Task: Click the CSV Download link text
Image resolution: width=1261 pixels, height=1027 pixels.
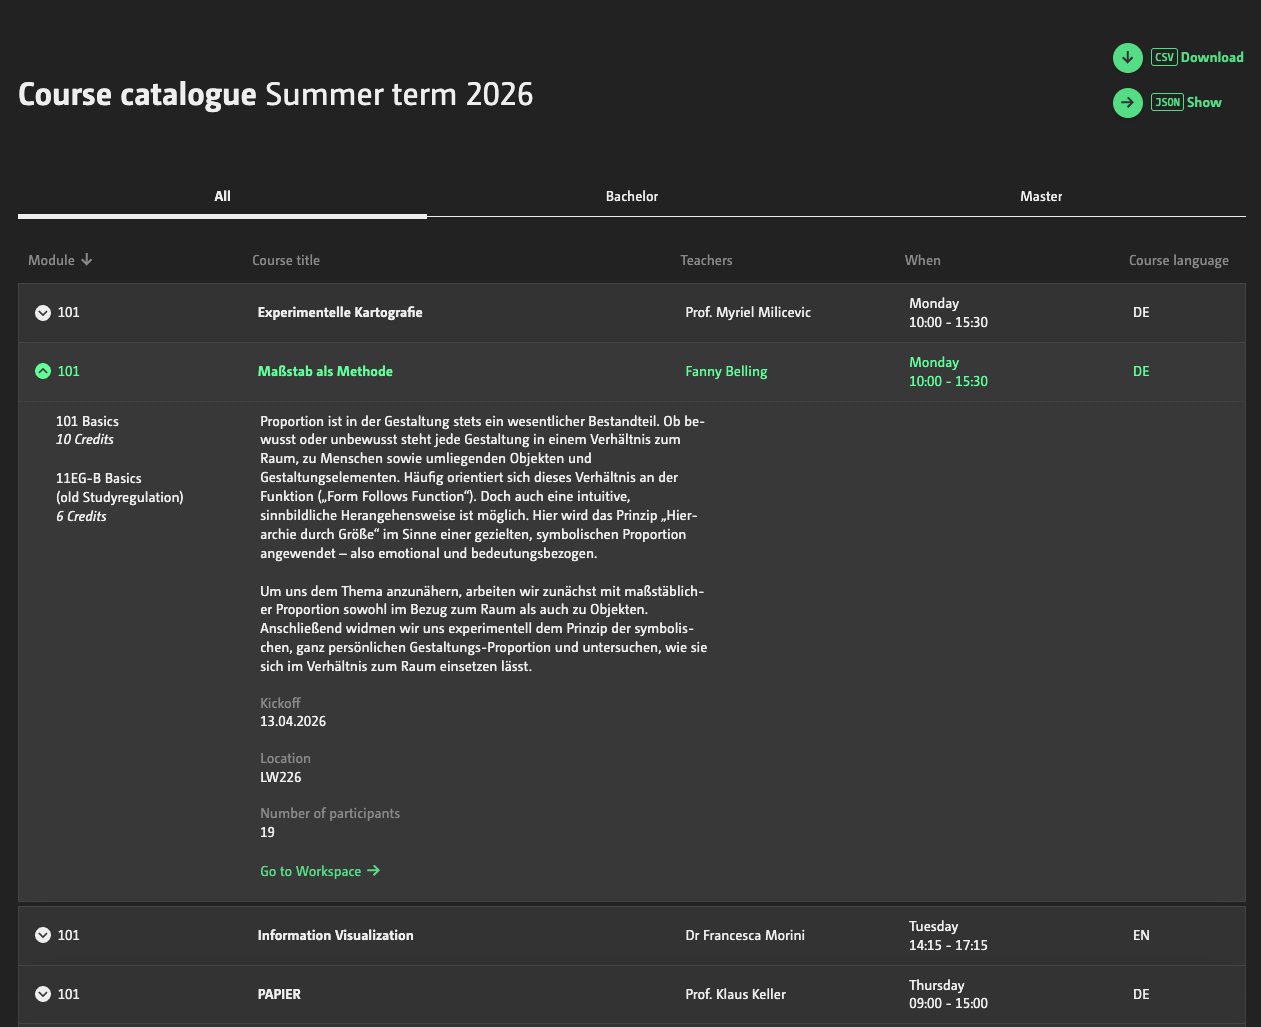Action: click(1197, 58)
